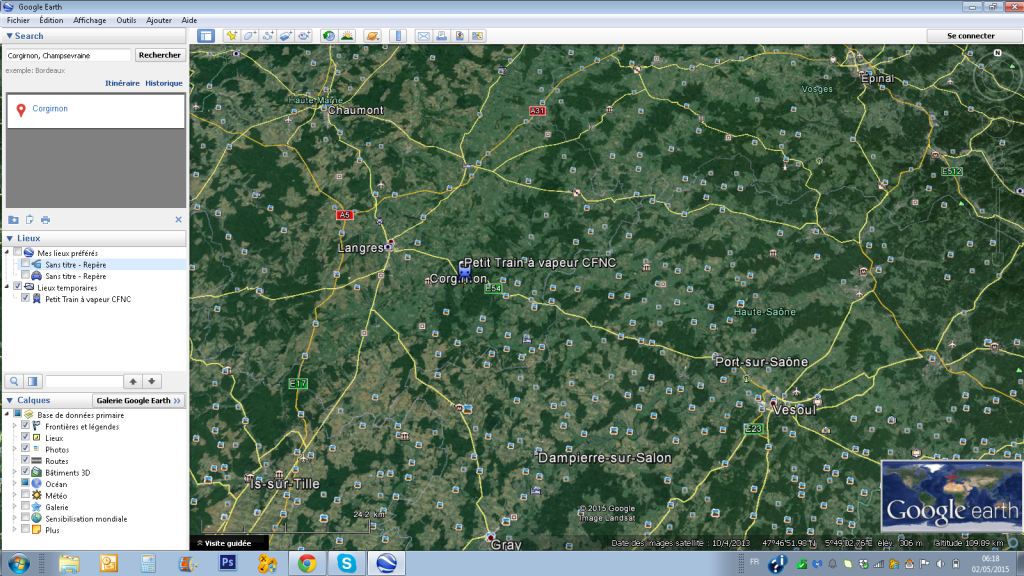
Task: Click the add placemark toolbar icon
Action: (x=231, y=36)
